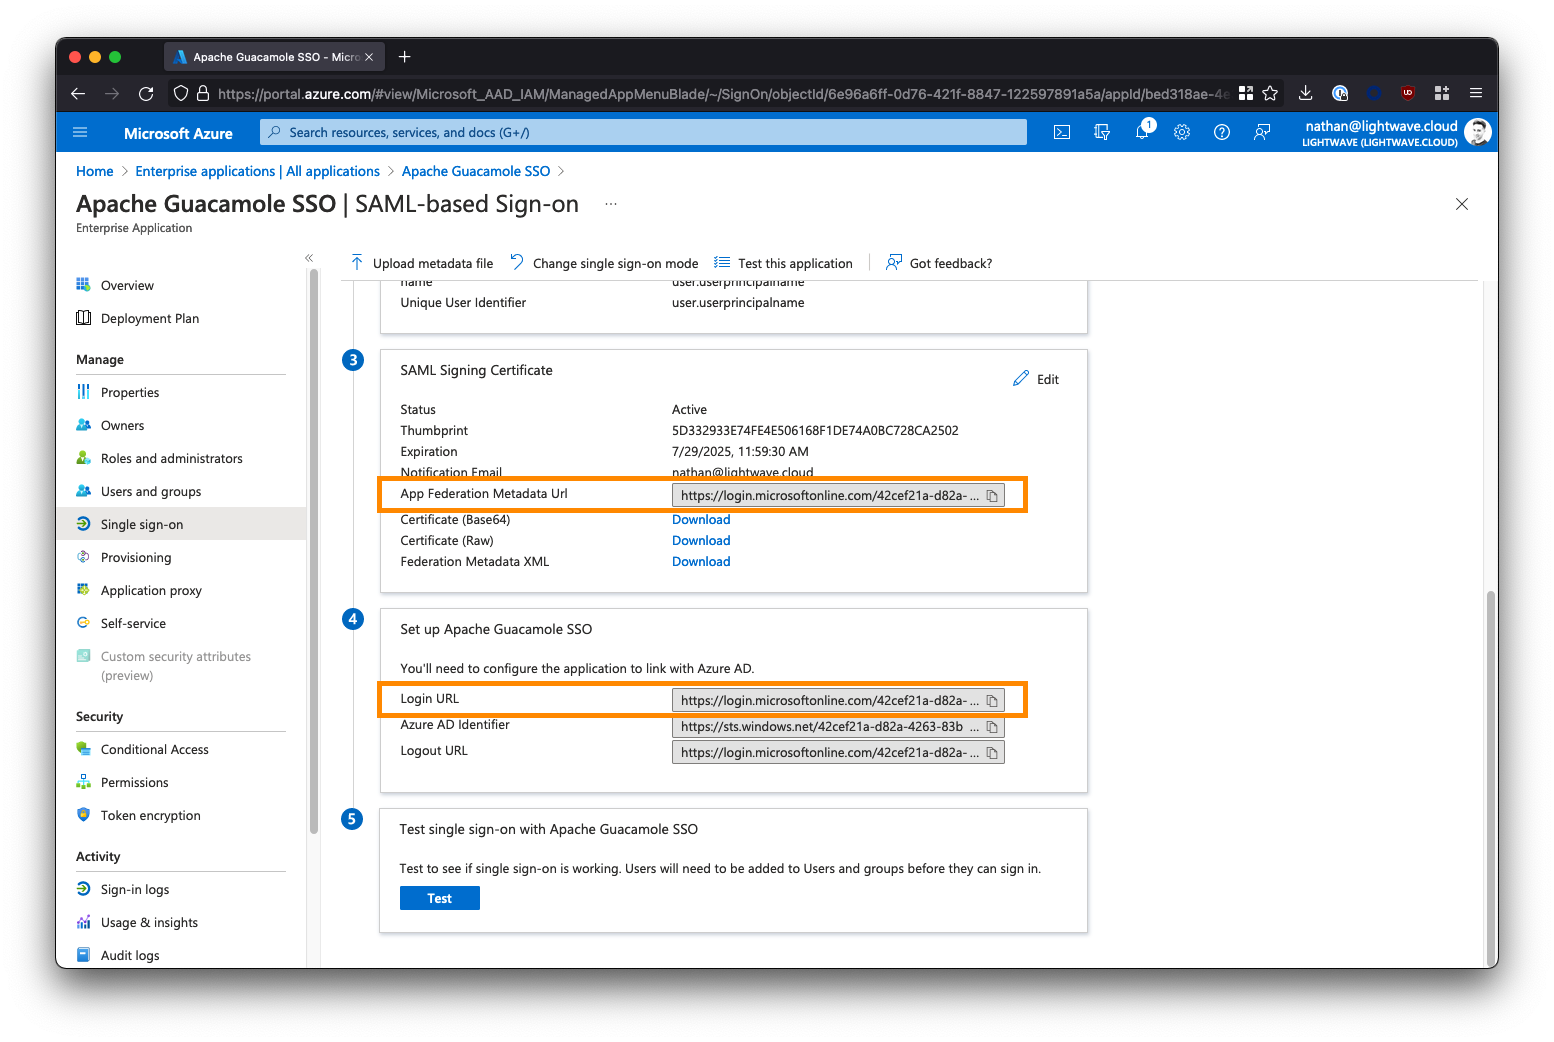Image resolution: width=1554 pixels, height=1042 pixels.
Task: Go to Conditional Access settings
Action: click(155, 749)
